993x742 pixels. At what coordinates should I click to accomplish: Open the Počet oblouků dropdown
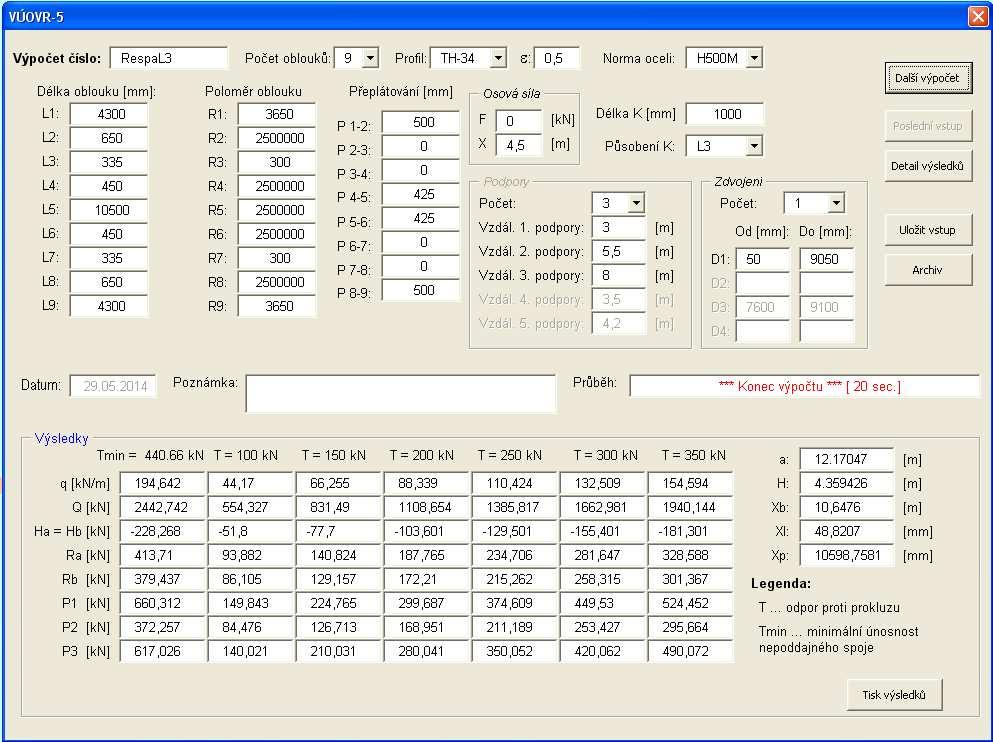pyautogui.click(x=370, y=58)
